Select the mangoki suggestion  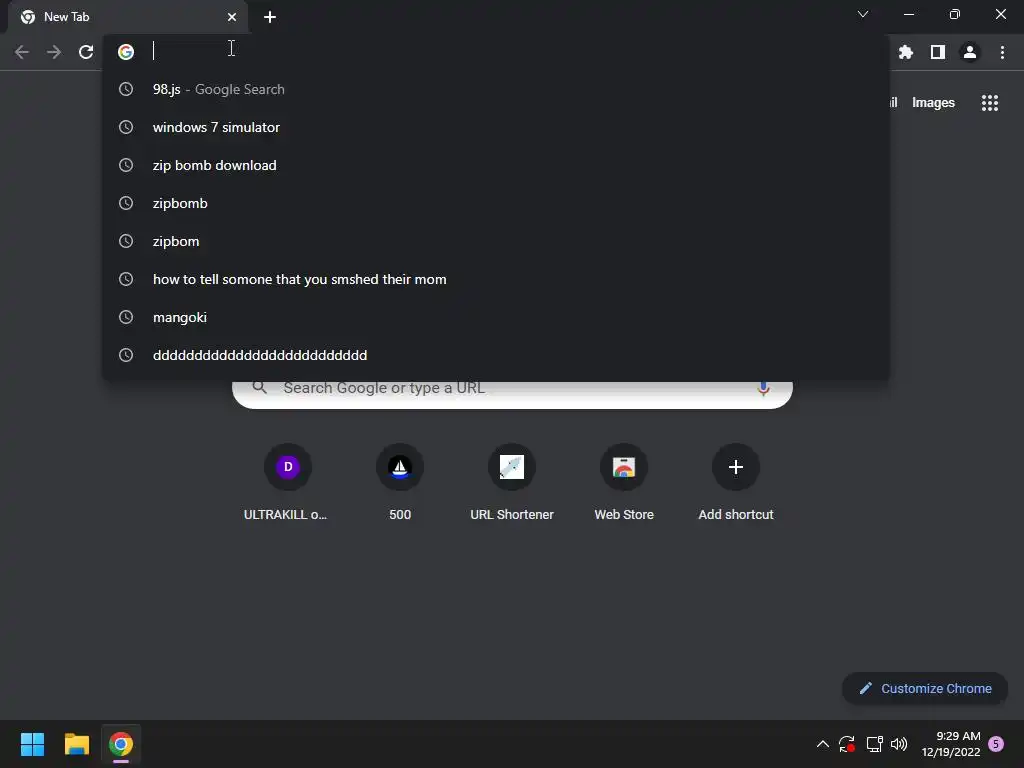[496, 317]
